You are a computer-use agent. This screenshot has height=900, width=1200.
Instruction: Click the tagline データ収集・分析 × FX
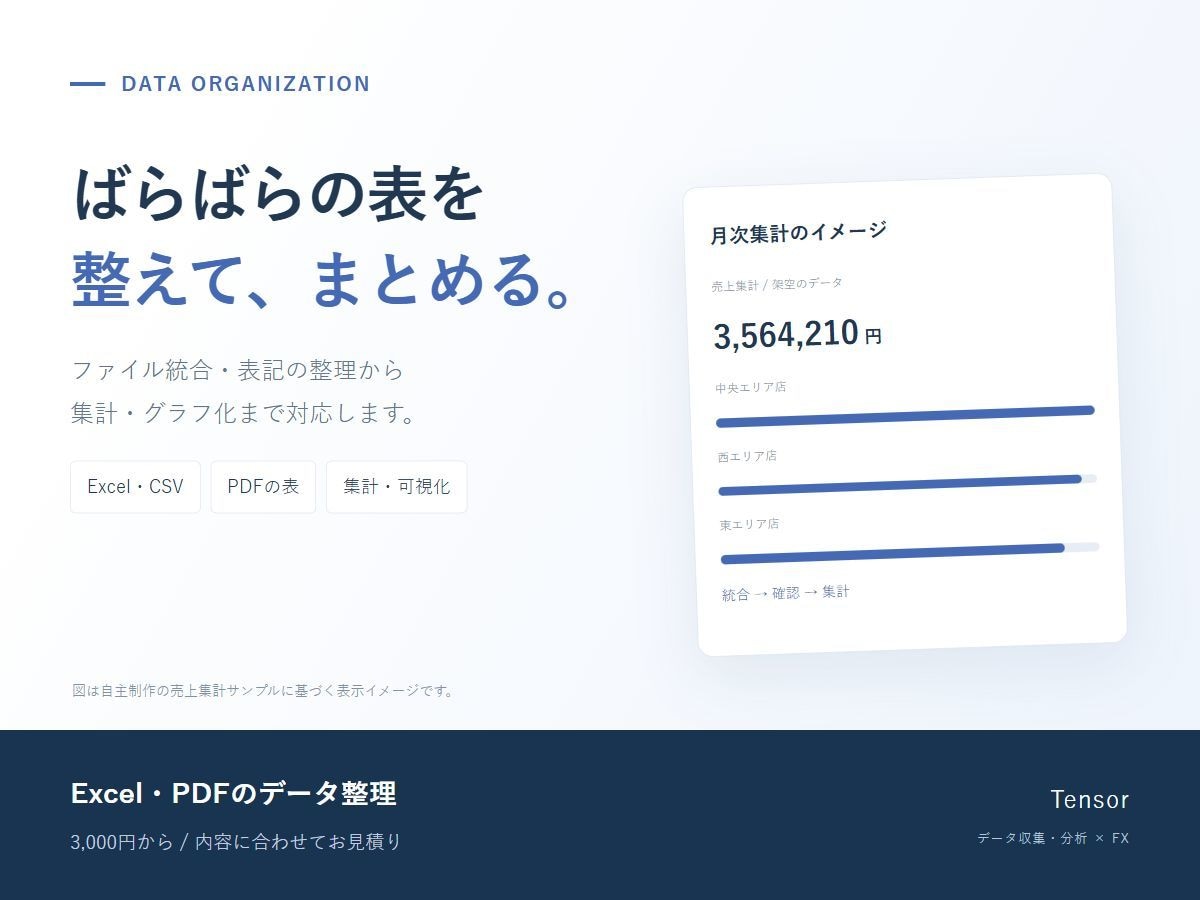pos(1053,838)
